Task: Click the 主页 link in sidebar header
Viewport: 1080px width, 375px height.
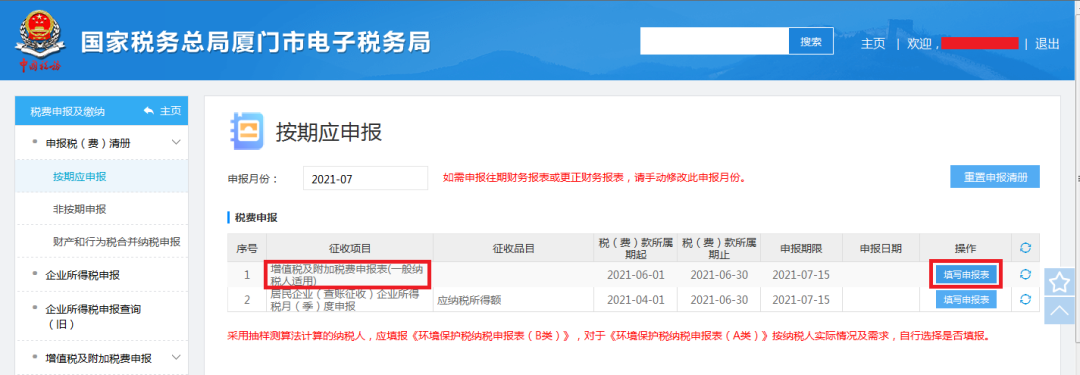Action: [170, 111]
